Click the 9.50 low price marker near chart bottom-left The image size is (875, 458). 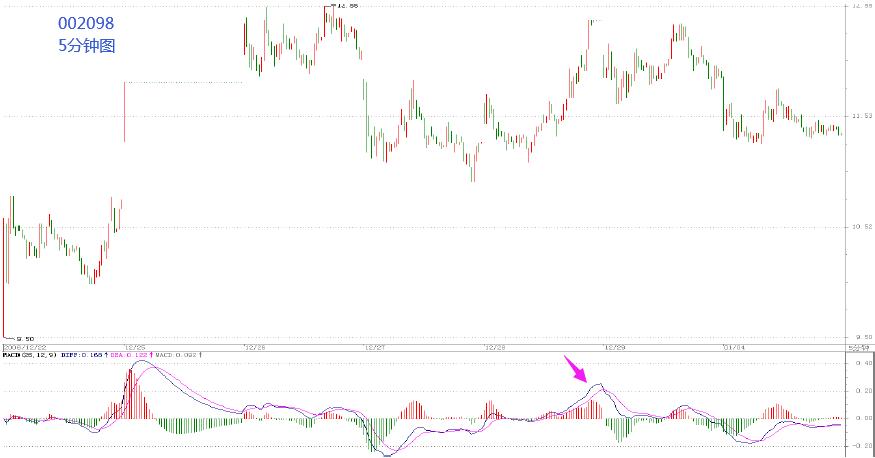click(x=25, y=339)
